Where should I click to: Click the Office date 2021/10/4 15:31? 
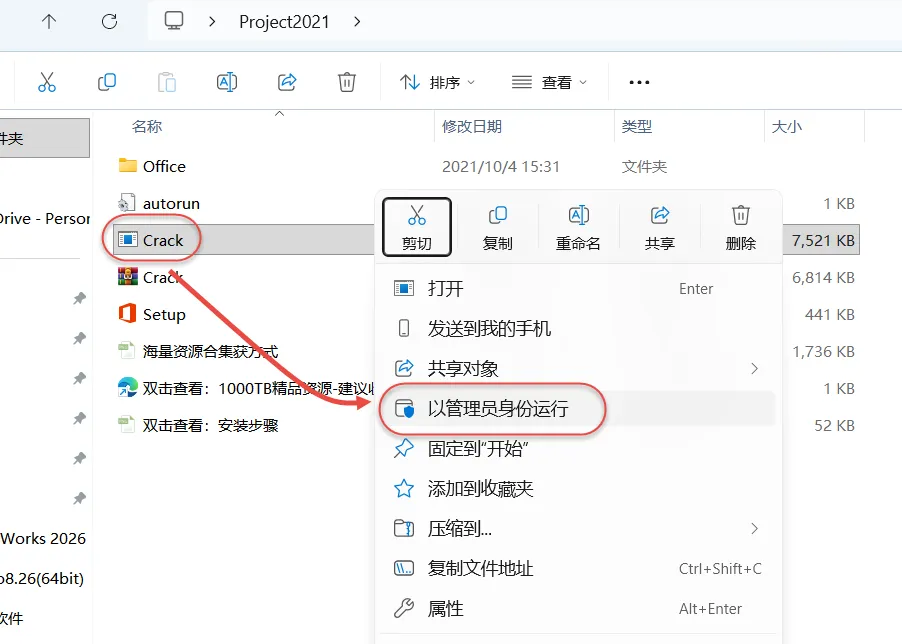[500, 167]
